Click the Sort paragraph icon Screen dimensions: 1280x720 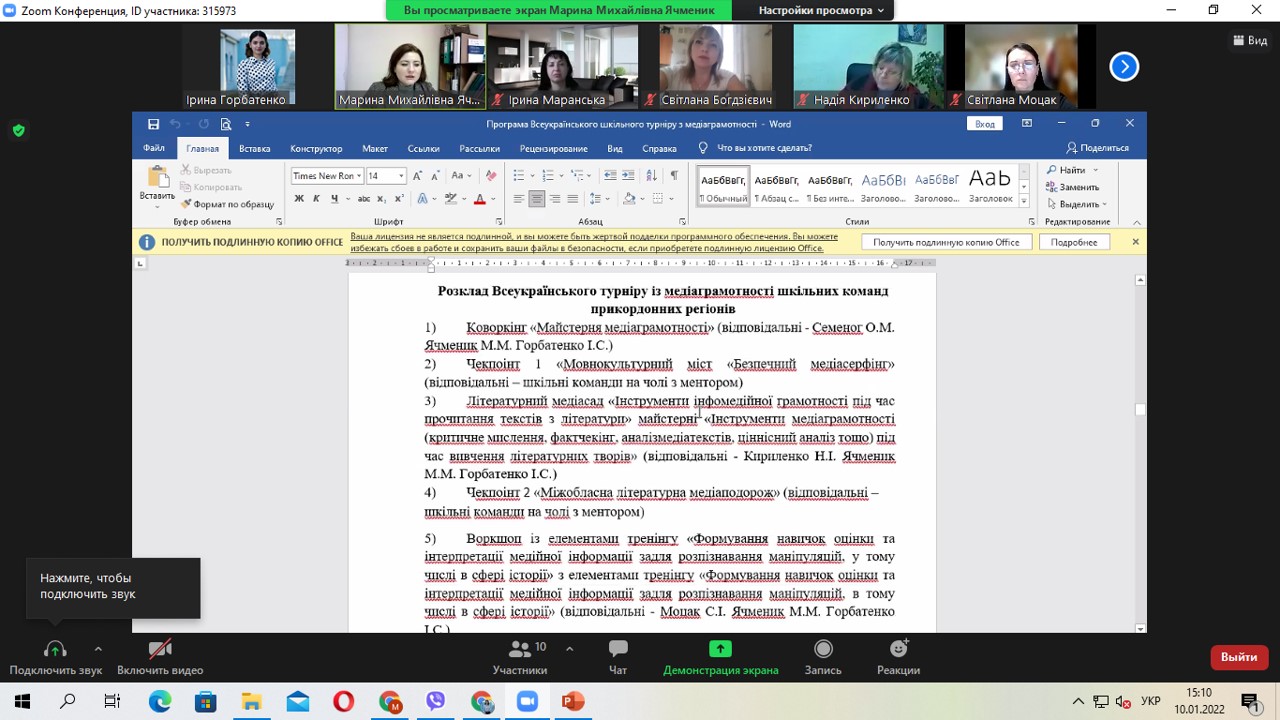(651, 176)
